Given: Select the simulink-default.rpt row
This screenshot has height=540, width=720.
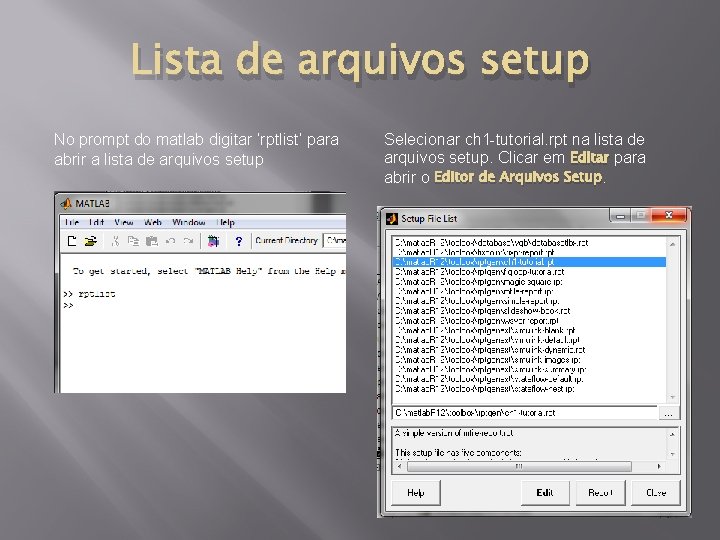Looking at the screenshot, I should tap(529, 340).
